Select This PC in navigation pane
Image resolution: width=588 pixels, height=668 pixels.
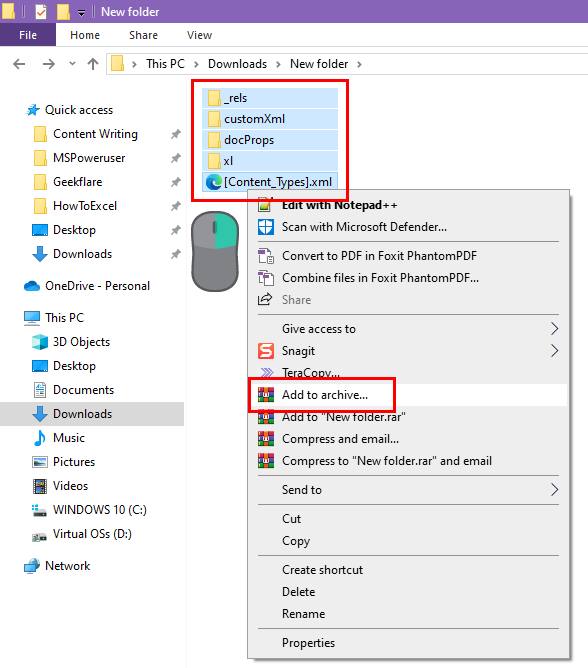[64, 318]
